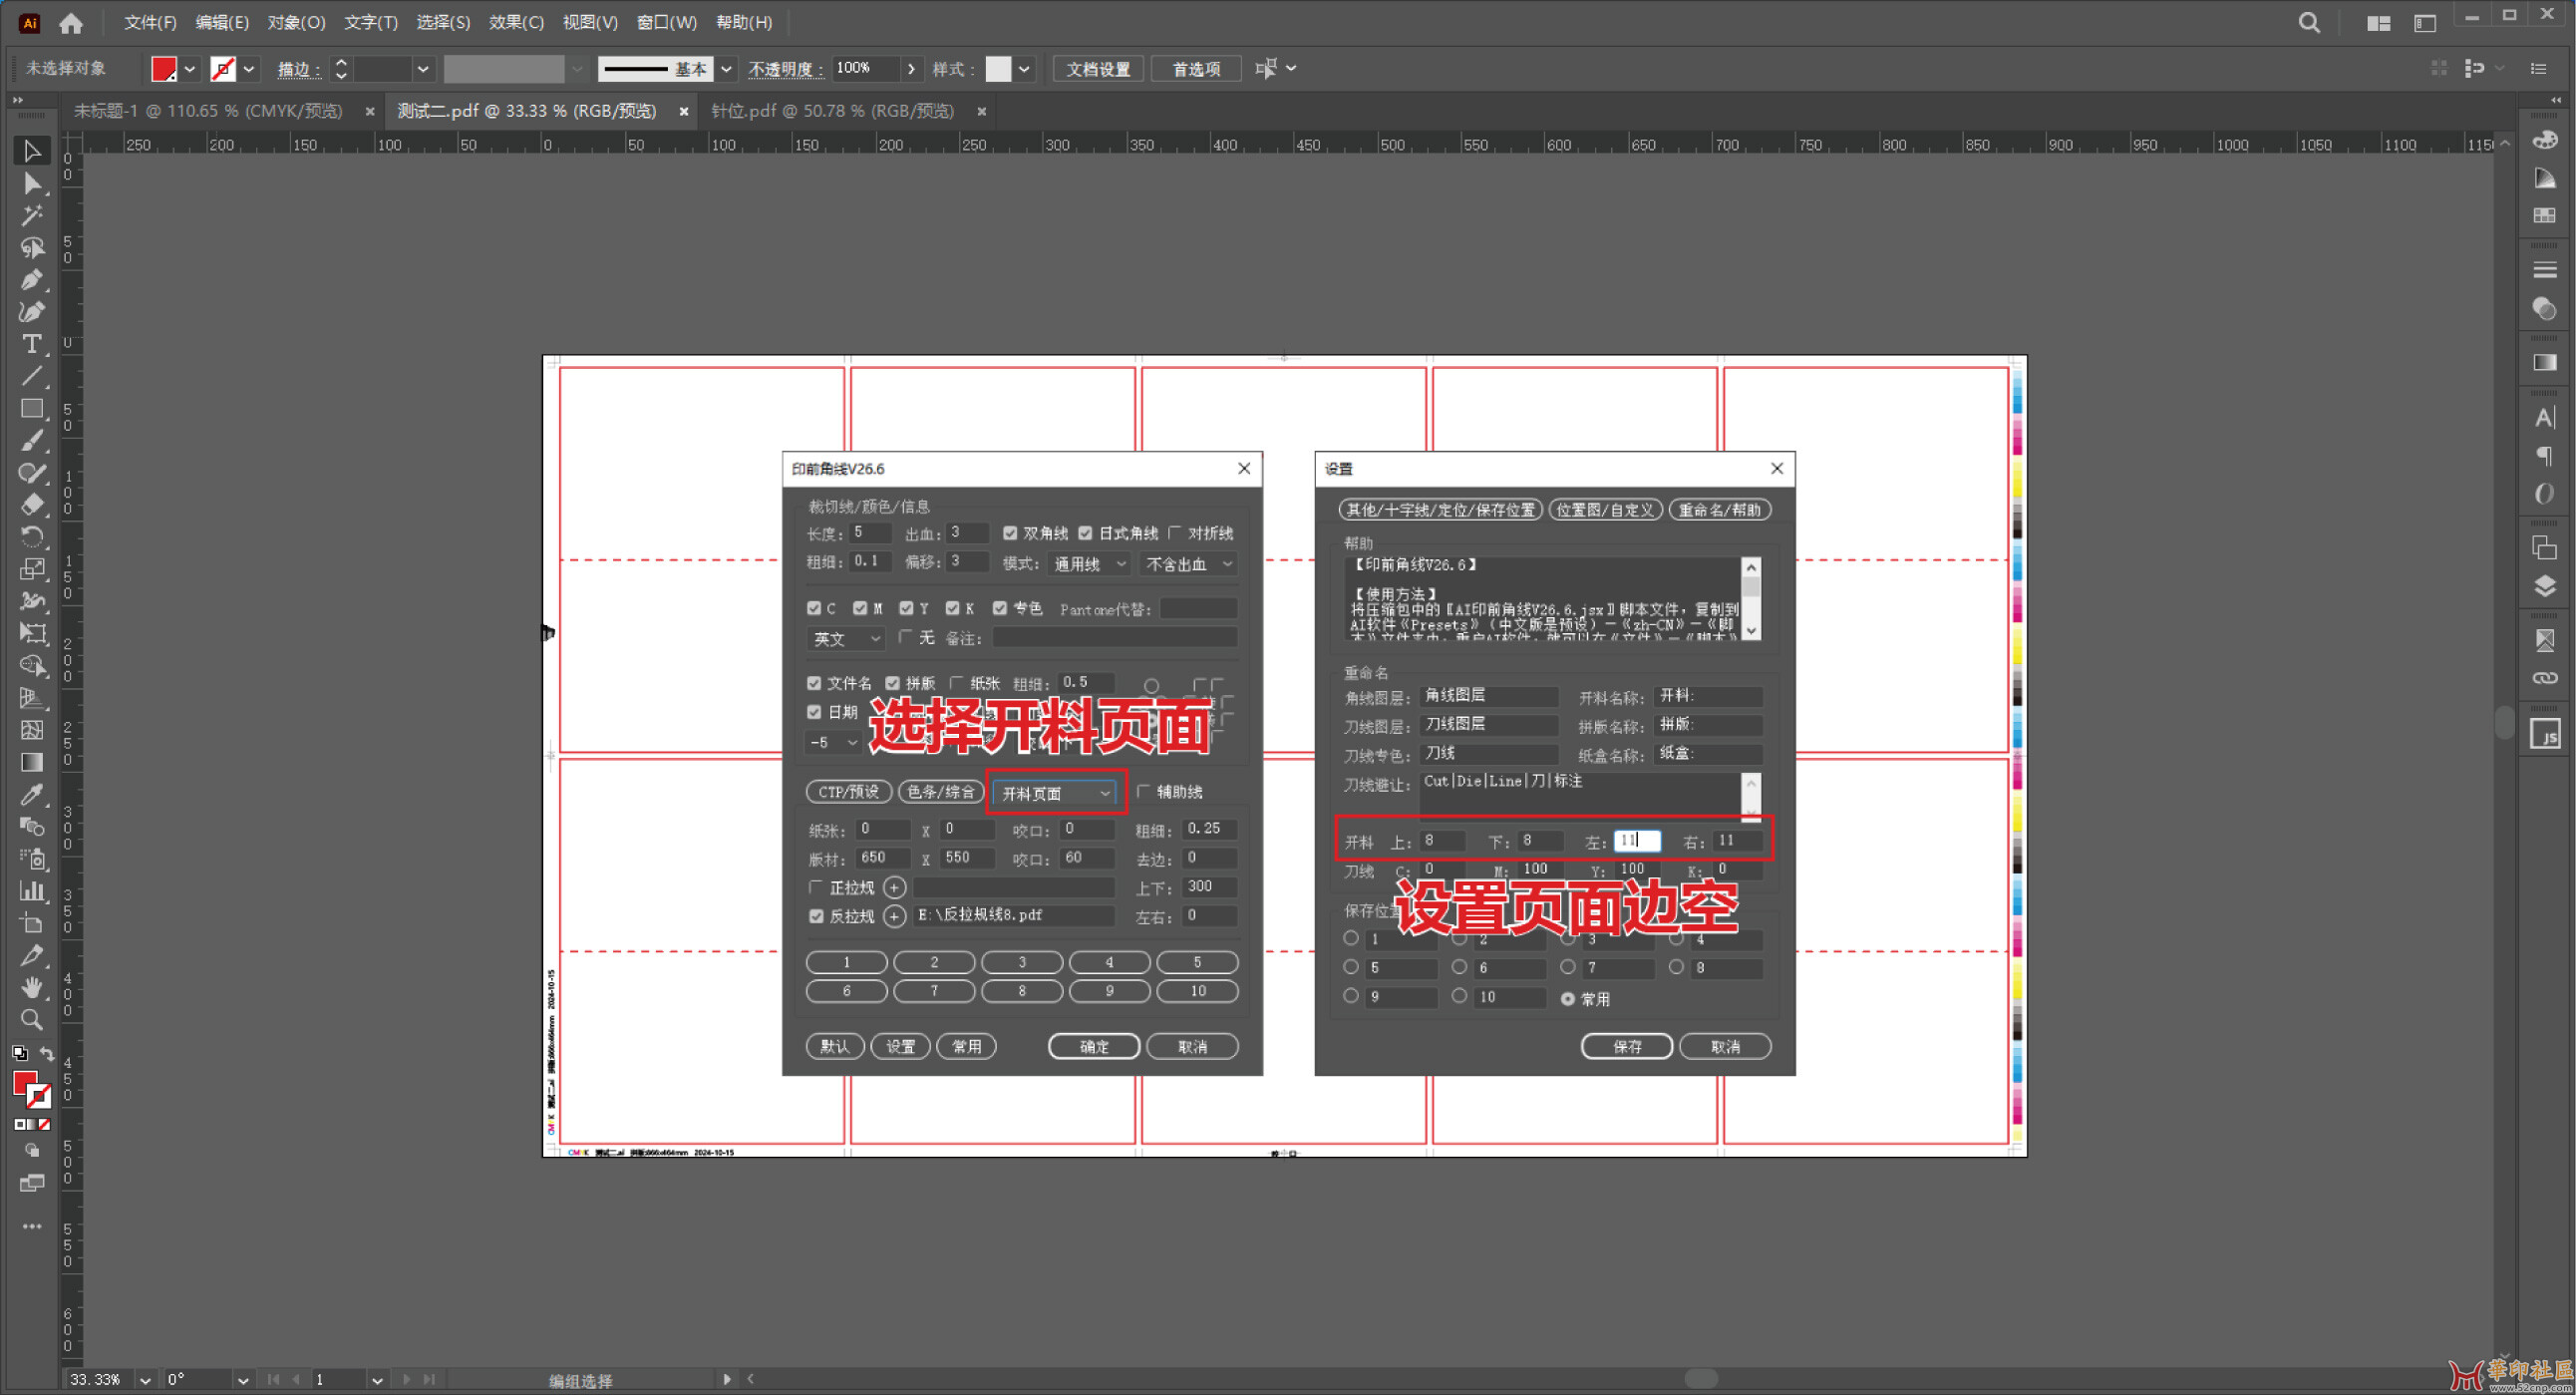Screen dimensions: 2576x1395
Task: Open the 开料页面 dropdown
Action: click(x=1055, y=793)
